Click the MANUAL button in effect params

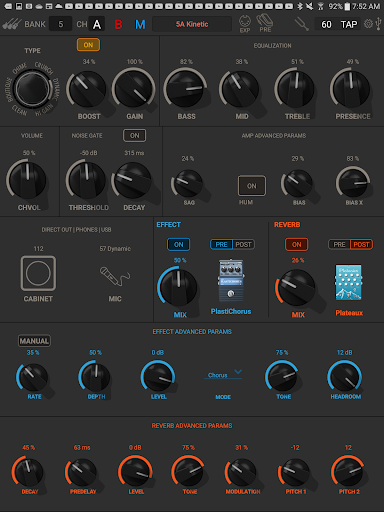34,341
